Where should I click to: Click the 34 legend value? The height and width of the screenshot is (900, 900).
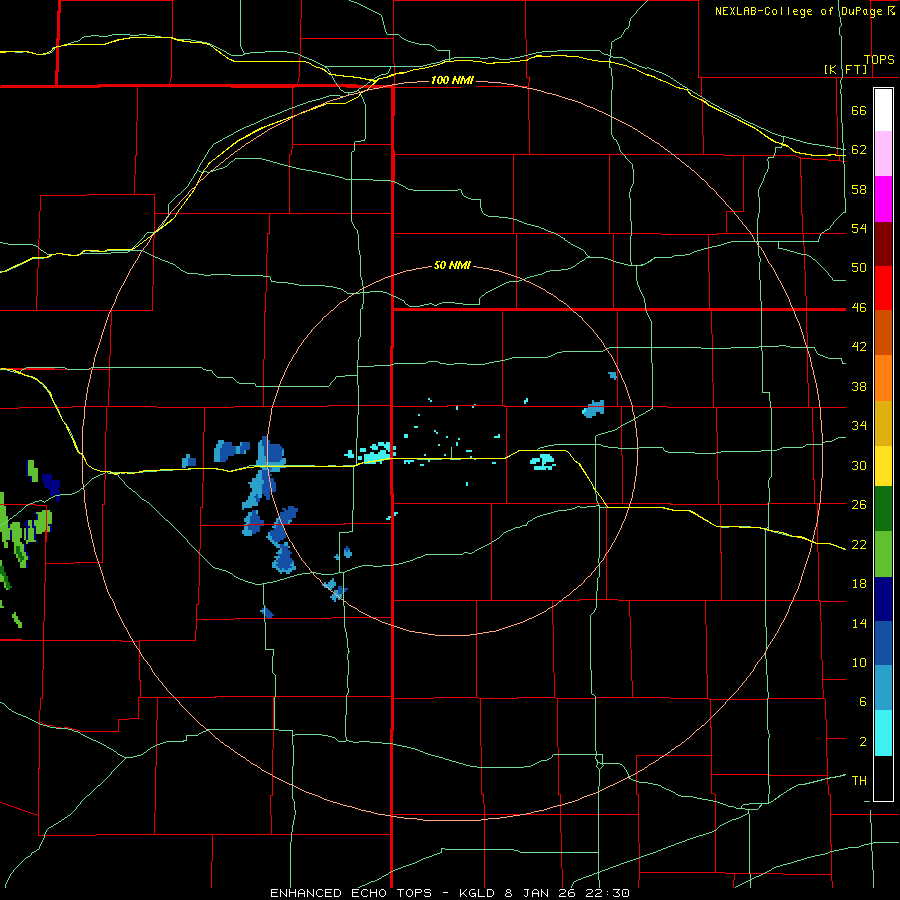(859, 426)
